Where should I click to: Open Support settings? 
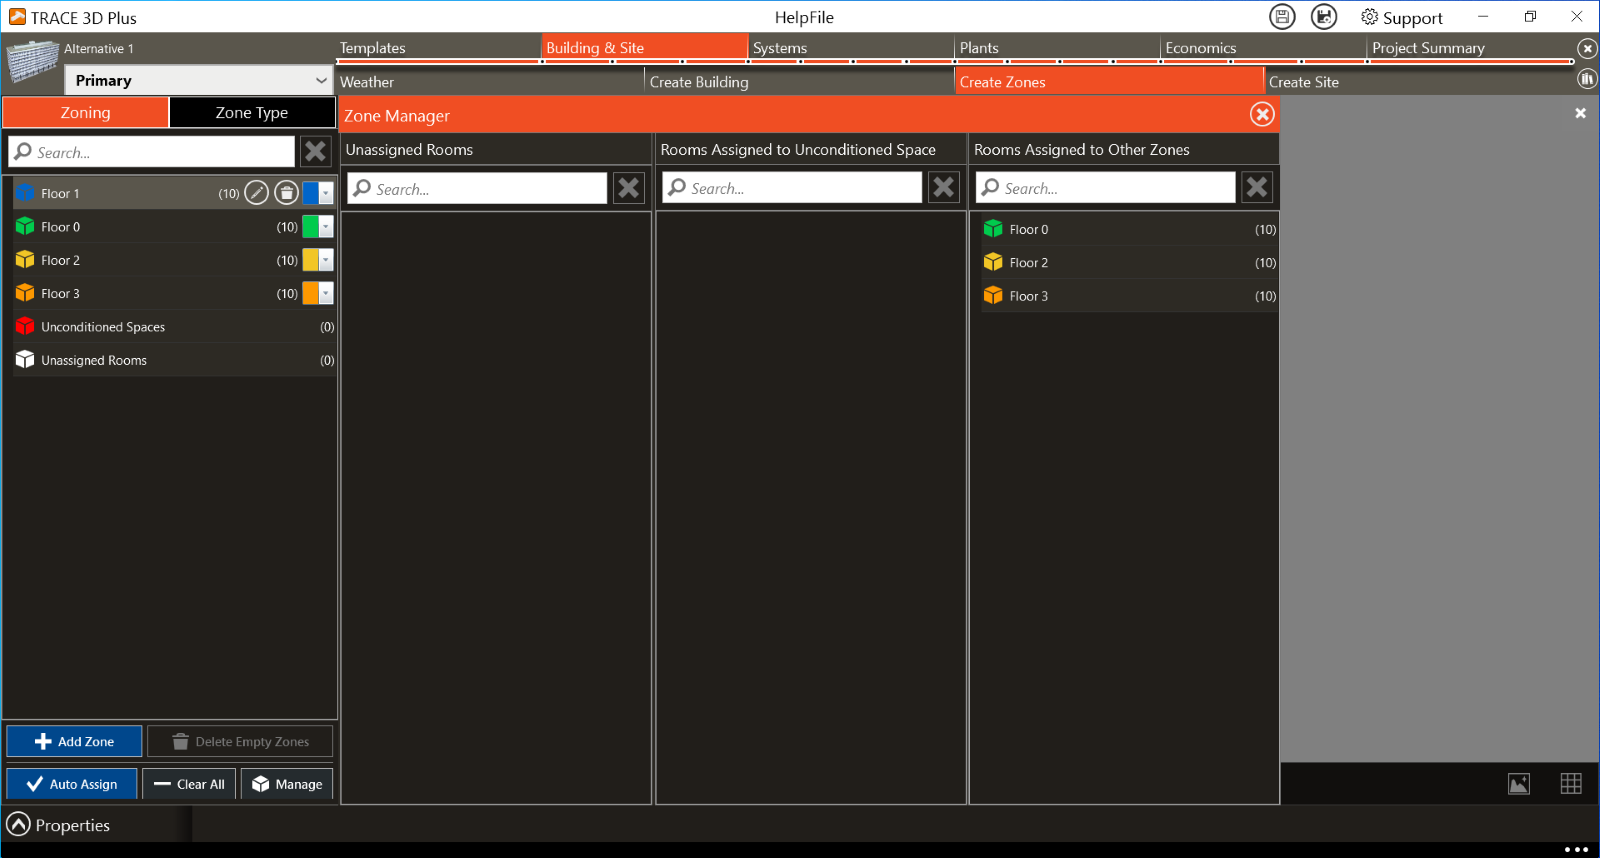1401,18
